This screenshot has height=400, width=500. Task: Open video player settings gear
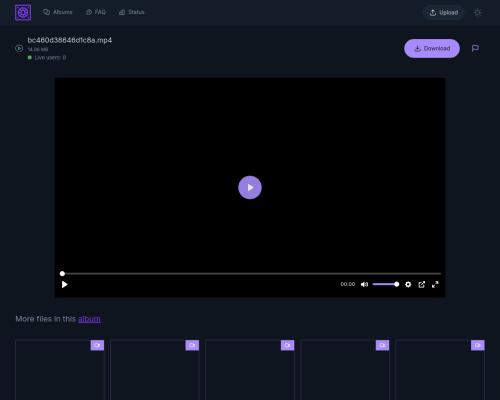[x=408, y=284]
